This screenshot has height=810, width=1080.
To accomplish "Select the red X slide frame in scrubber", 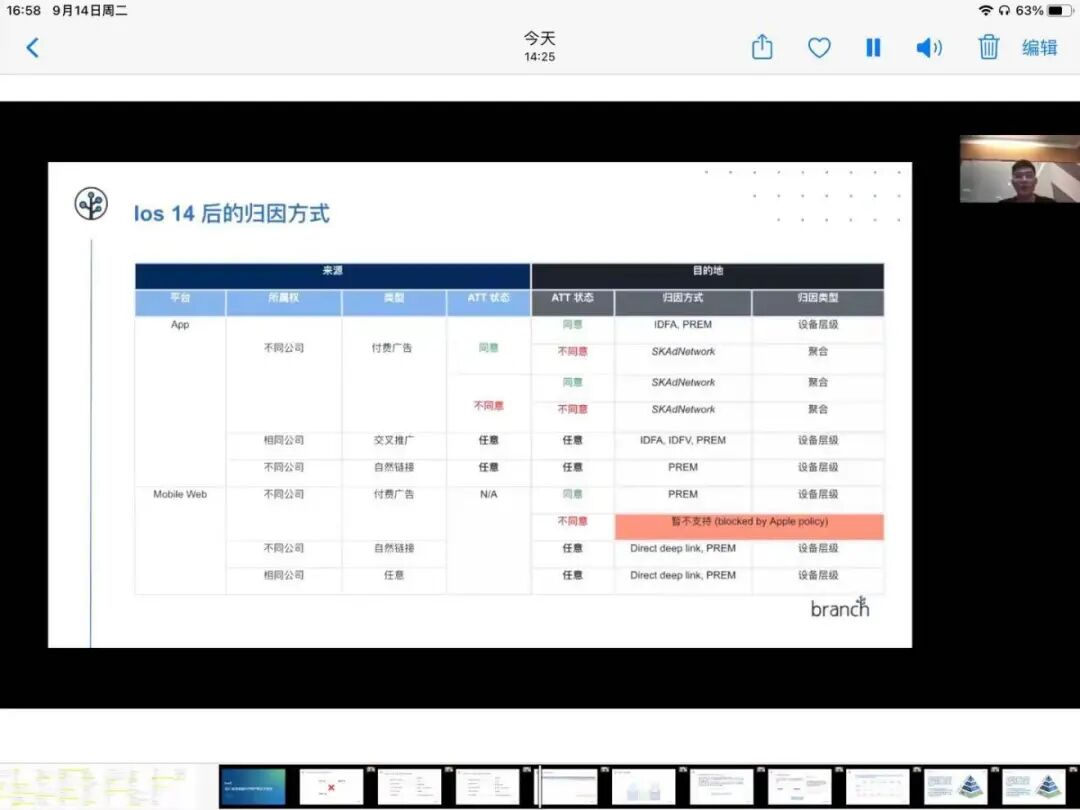I will pyautogui.click(x=331, y=787).
